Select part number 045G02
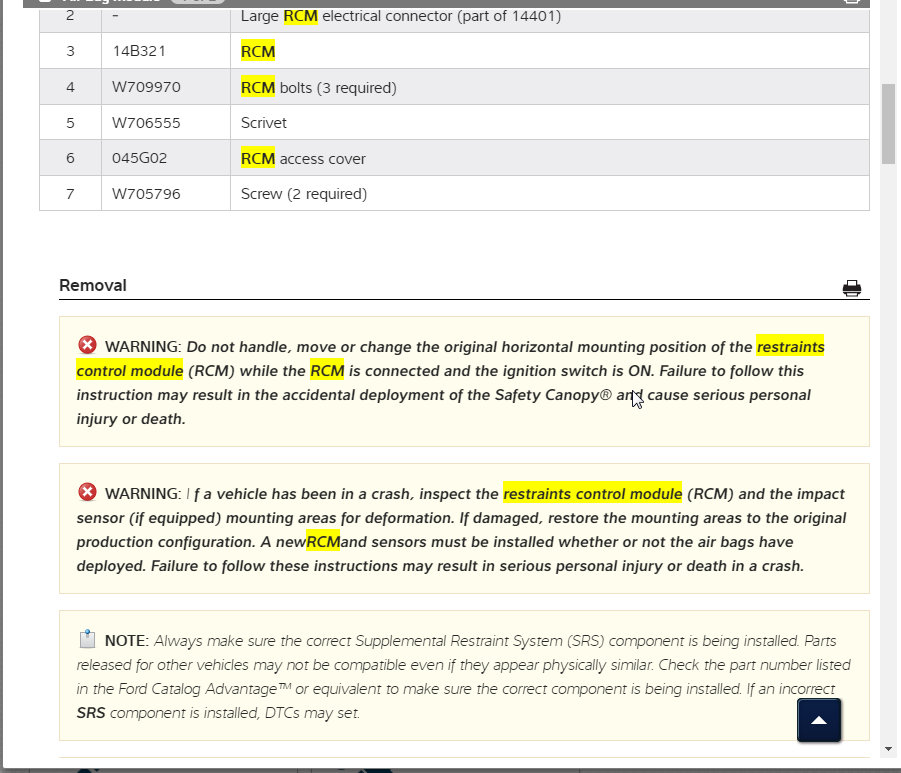This screenshot has height=773, width=901. click(x=140, y=158)
